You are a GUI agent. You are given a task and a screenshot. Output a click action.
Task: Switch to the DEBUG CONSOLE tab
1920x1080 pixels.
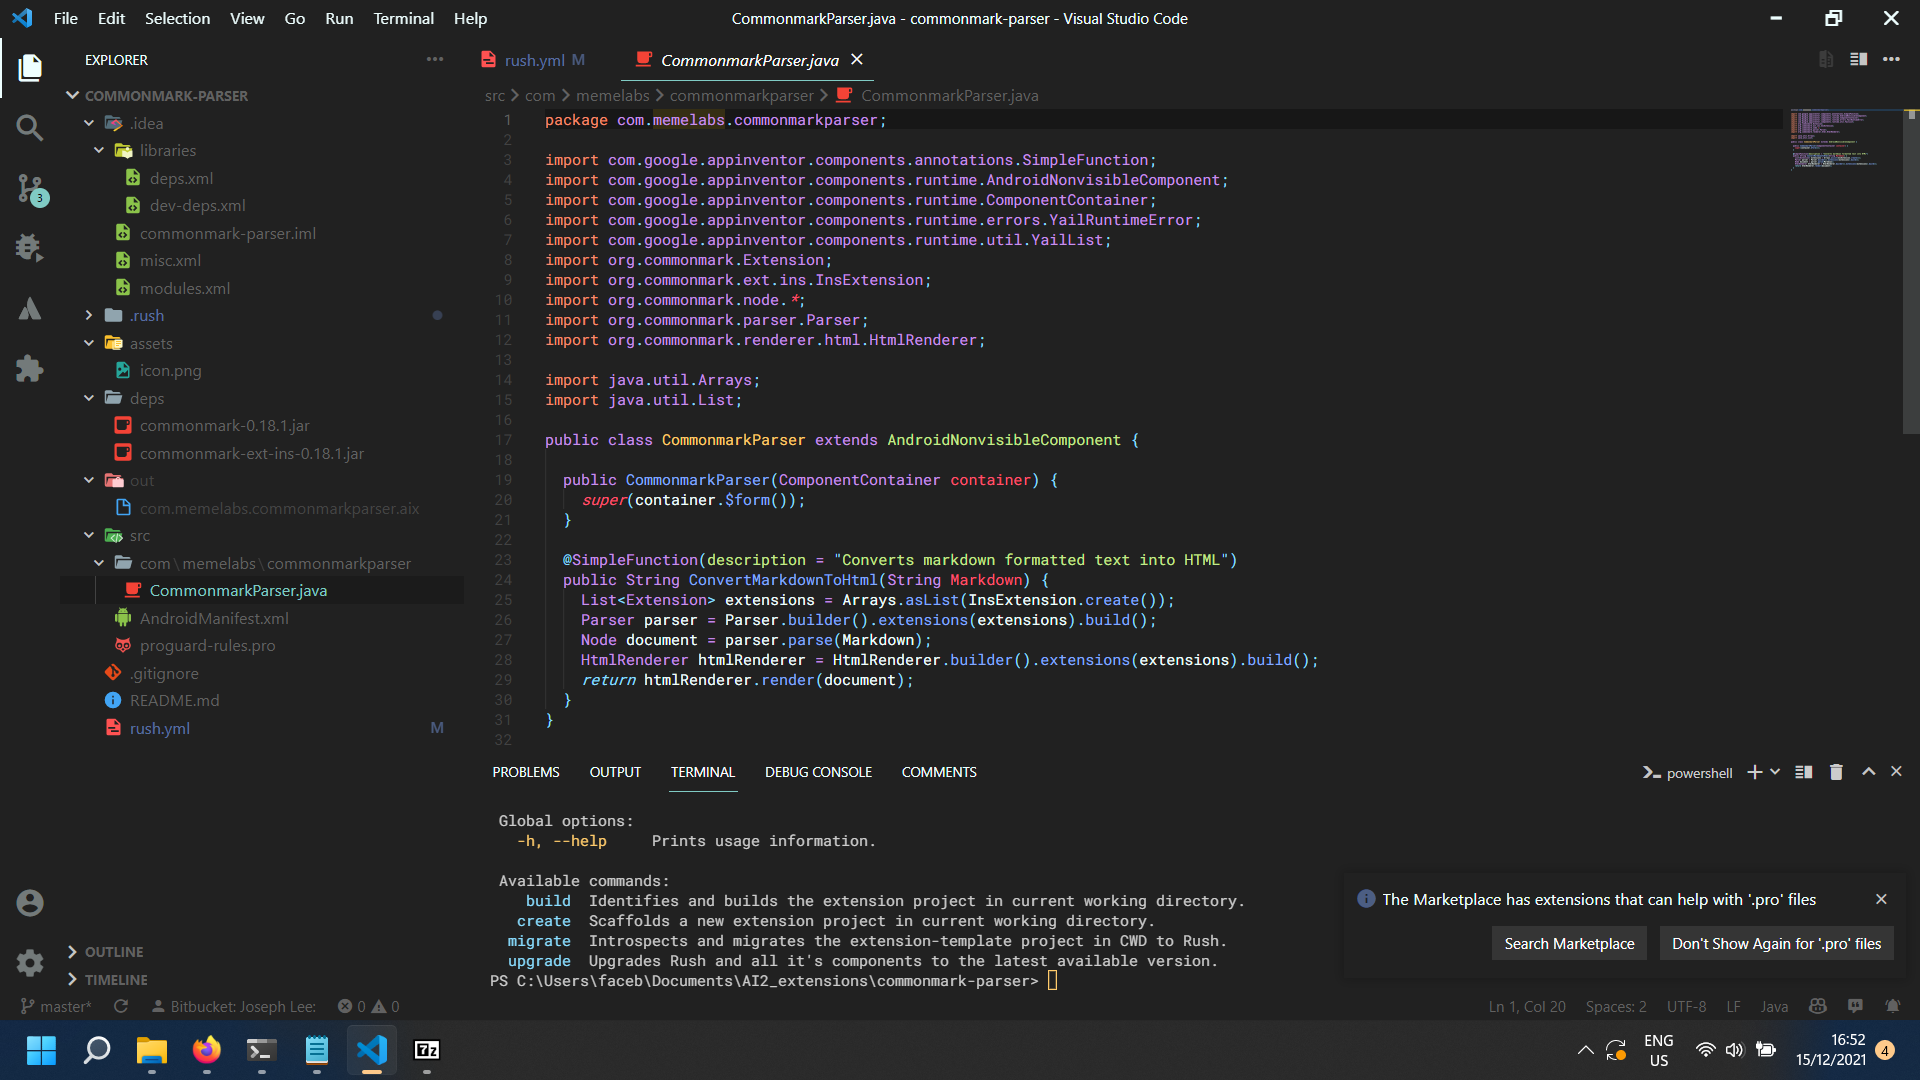(x=818, y=772)
